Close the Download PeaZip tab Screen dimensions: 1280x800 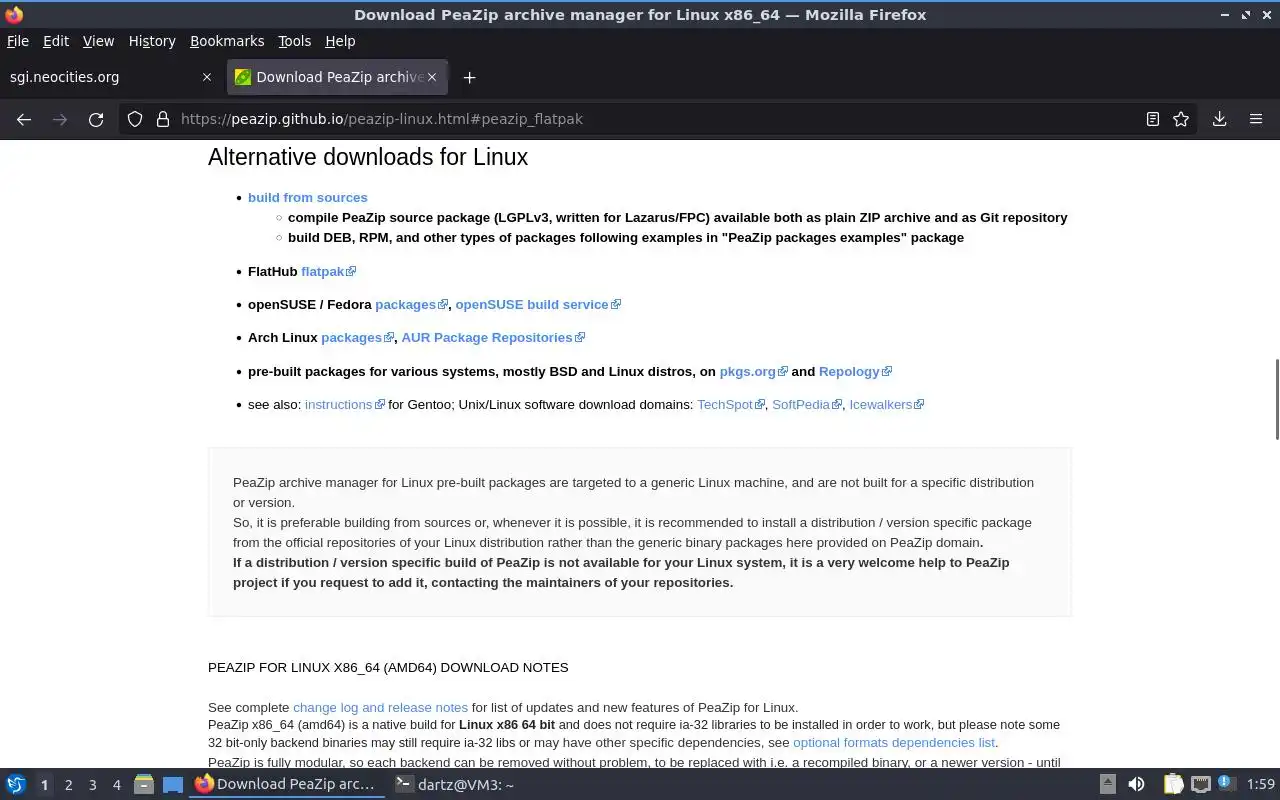point(432,77)
